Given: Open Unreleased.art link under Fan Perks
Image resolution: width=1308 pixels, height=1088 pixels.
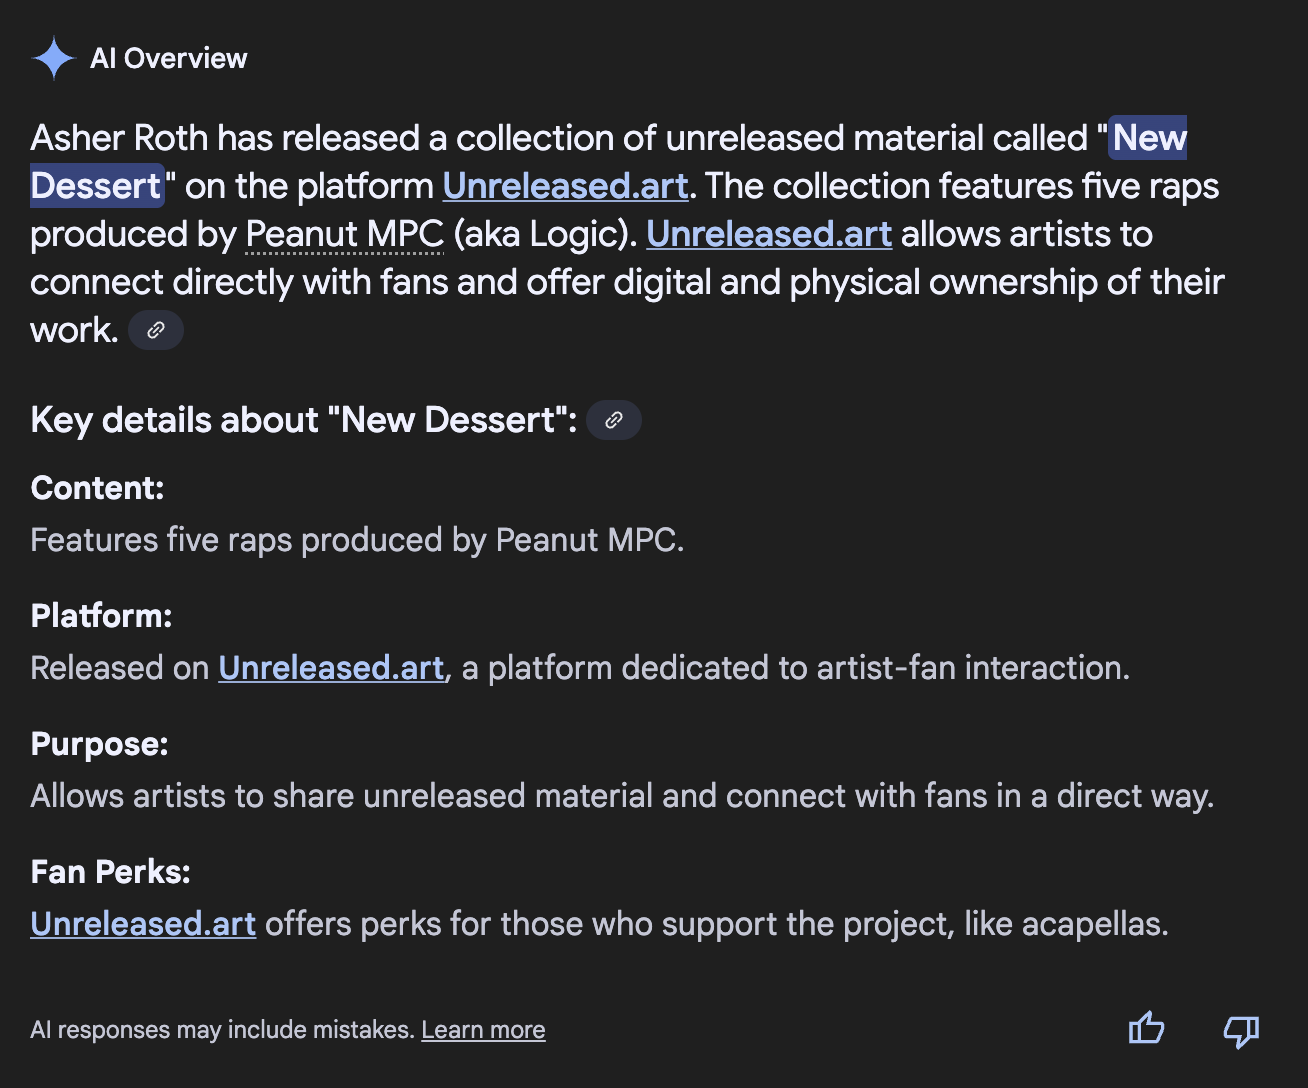Looking at the screenshot, I should tap(143, 924).
